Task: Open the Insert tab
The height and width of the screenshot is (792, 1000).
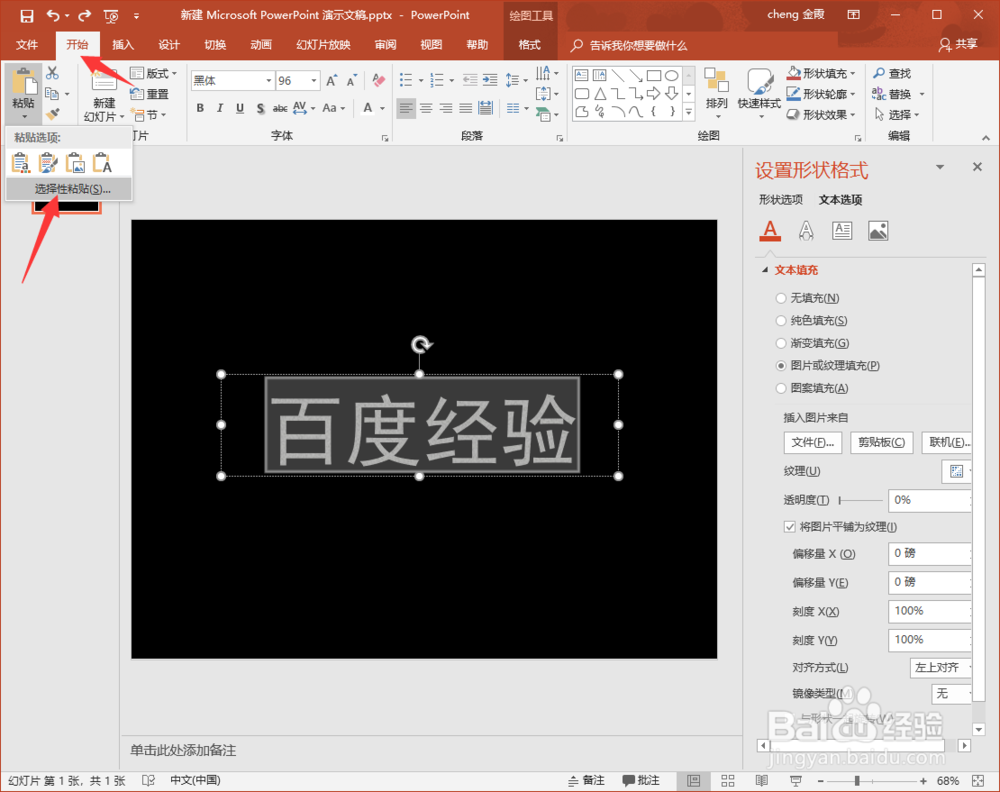Action: (123, 45)
